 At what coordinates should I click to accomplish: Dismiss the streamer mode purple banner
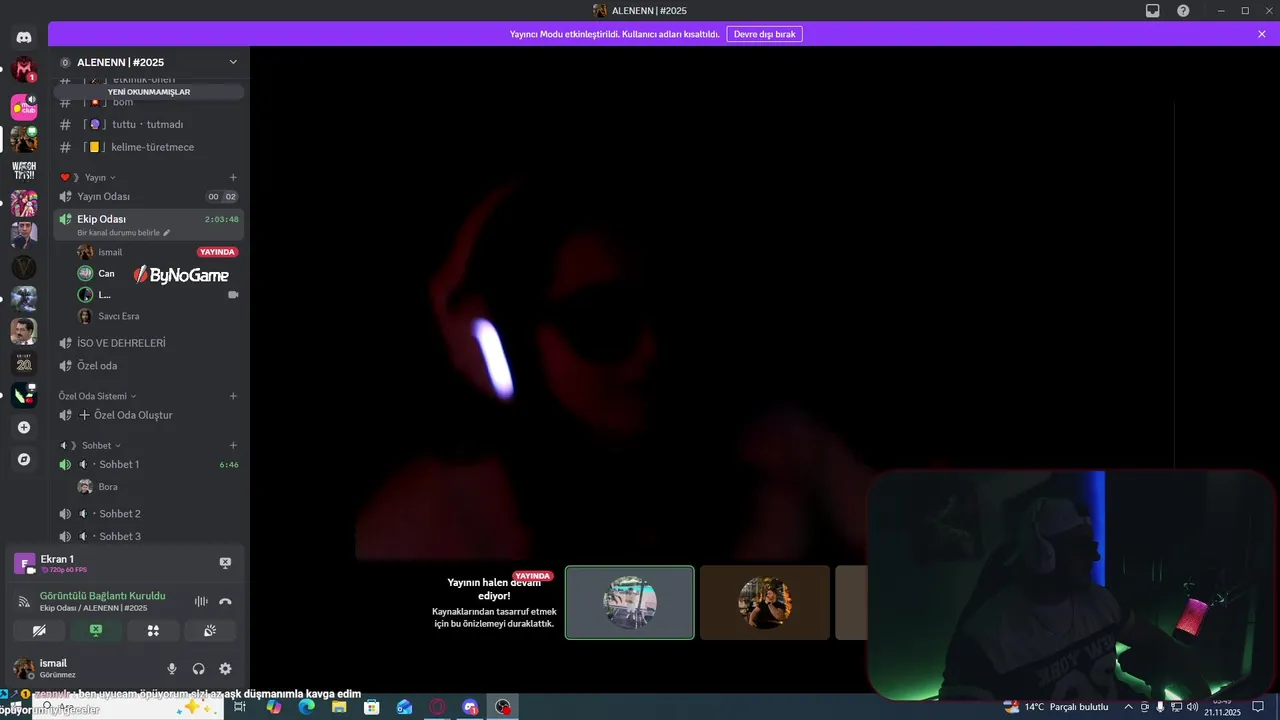click(1262, 34)
